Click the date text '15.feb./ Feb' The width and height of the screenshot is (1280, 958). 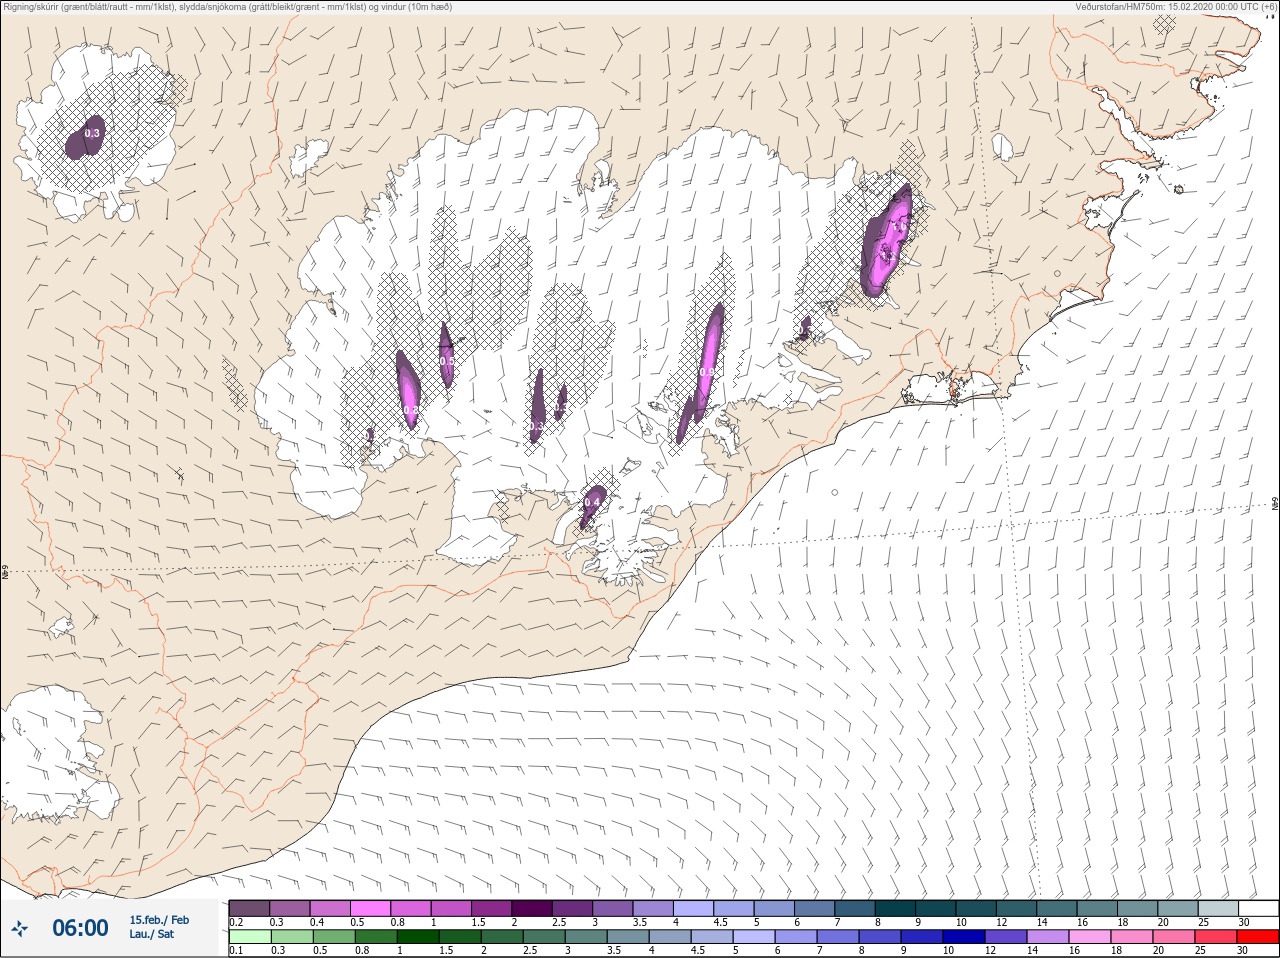[x=159, y=920]
